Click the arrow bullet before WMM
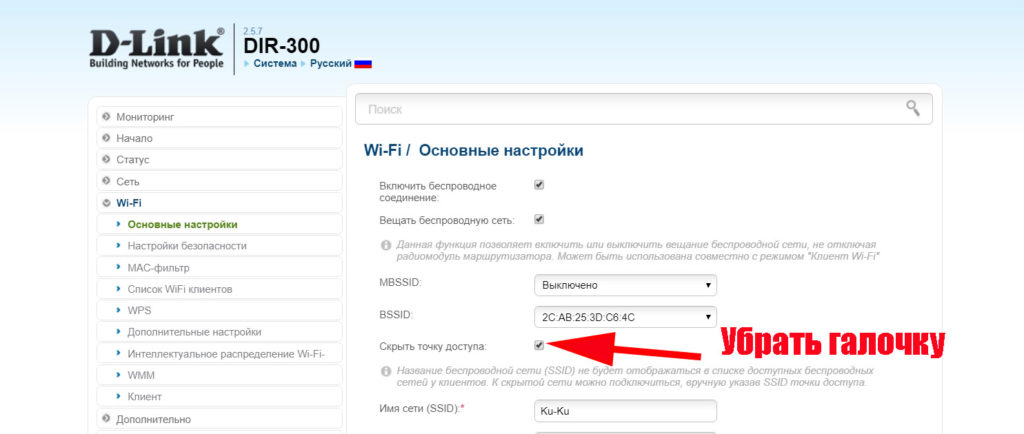The width and height of the screenshot is (1024, 434). click(x=118, y=375)
